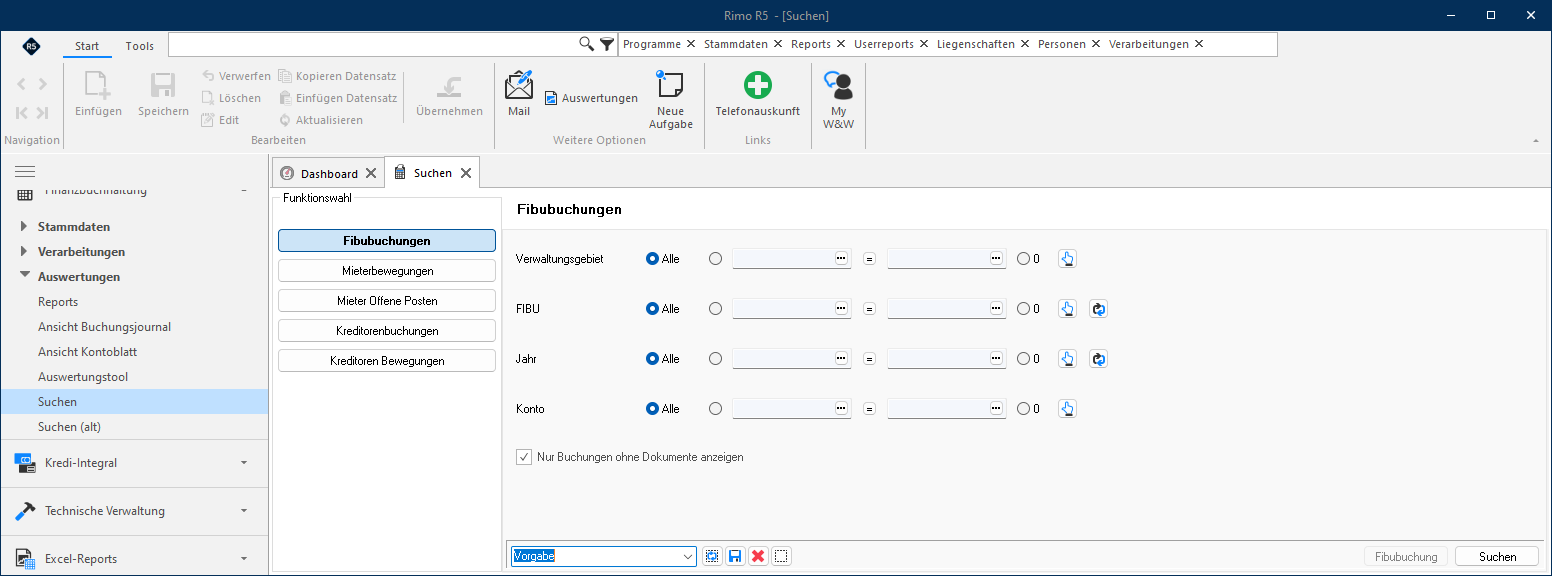Open Ansicht Buchungsjournal in sidebar
The image size is (1552, 576).
coord(104,327)
